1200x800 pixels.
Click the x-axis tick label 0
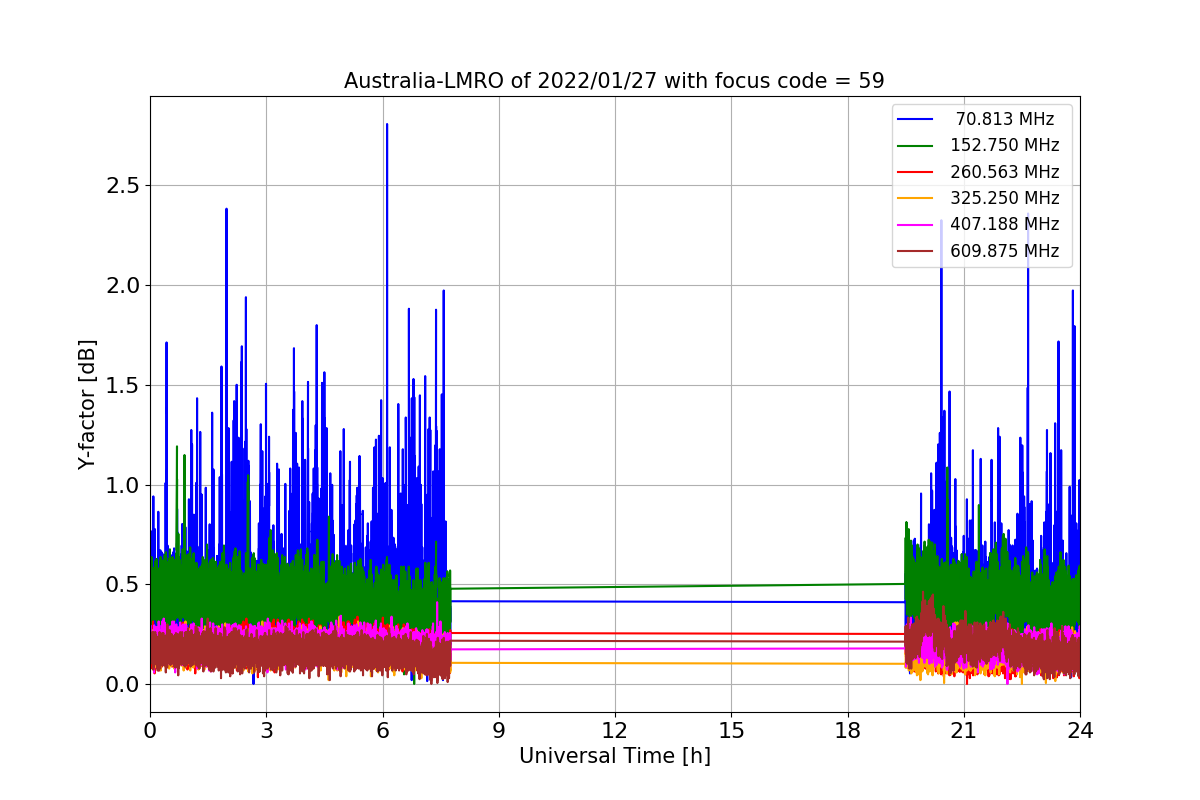[x=150, y=730]
